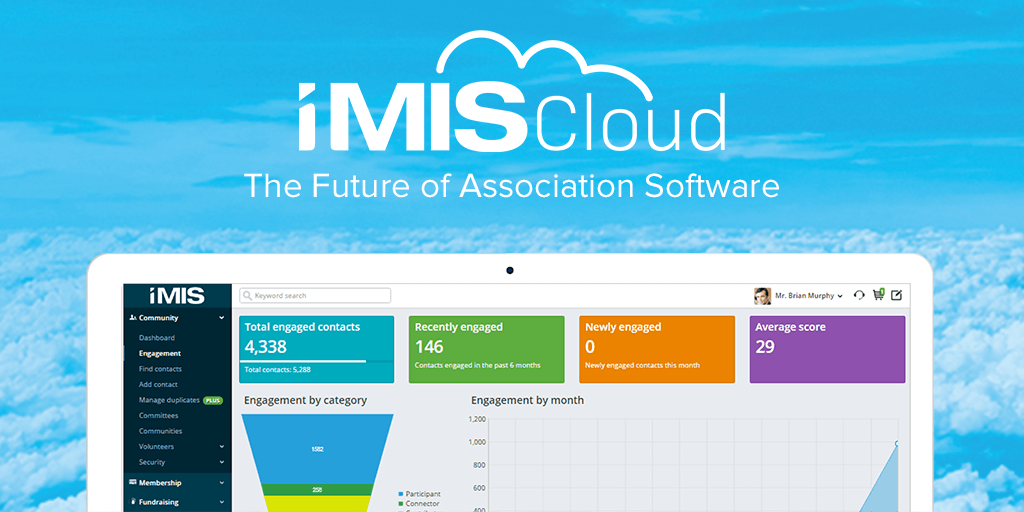Open the Security menu item
This screenshot has width=1024, height=512.
(152, 462)
